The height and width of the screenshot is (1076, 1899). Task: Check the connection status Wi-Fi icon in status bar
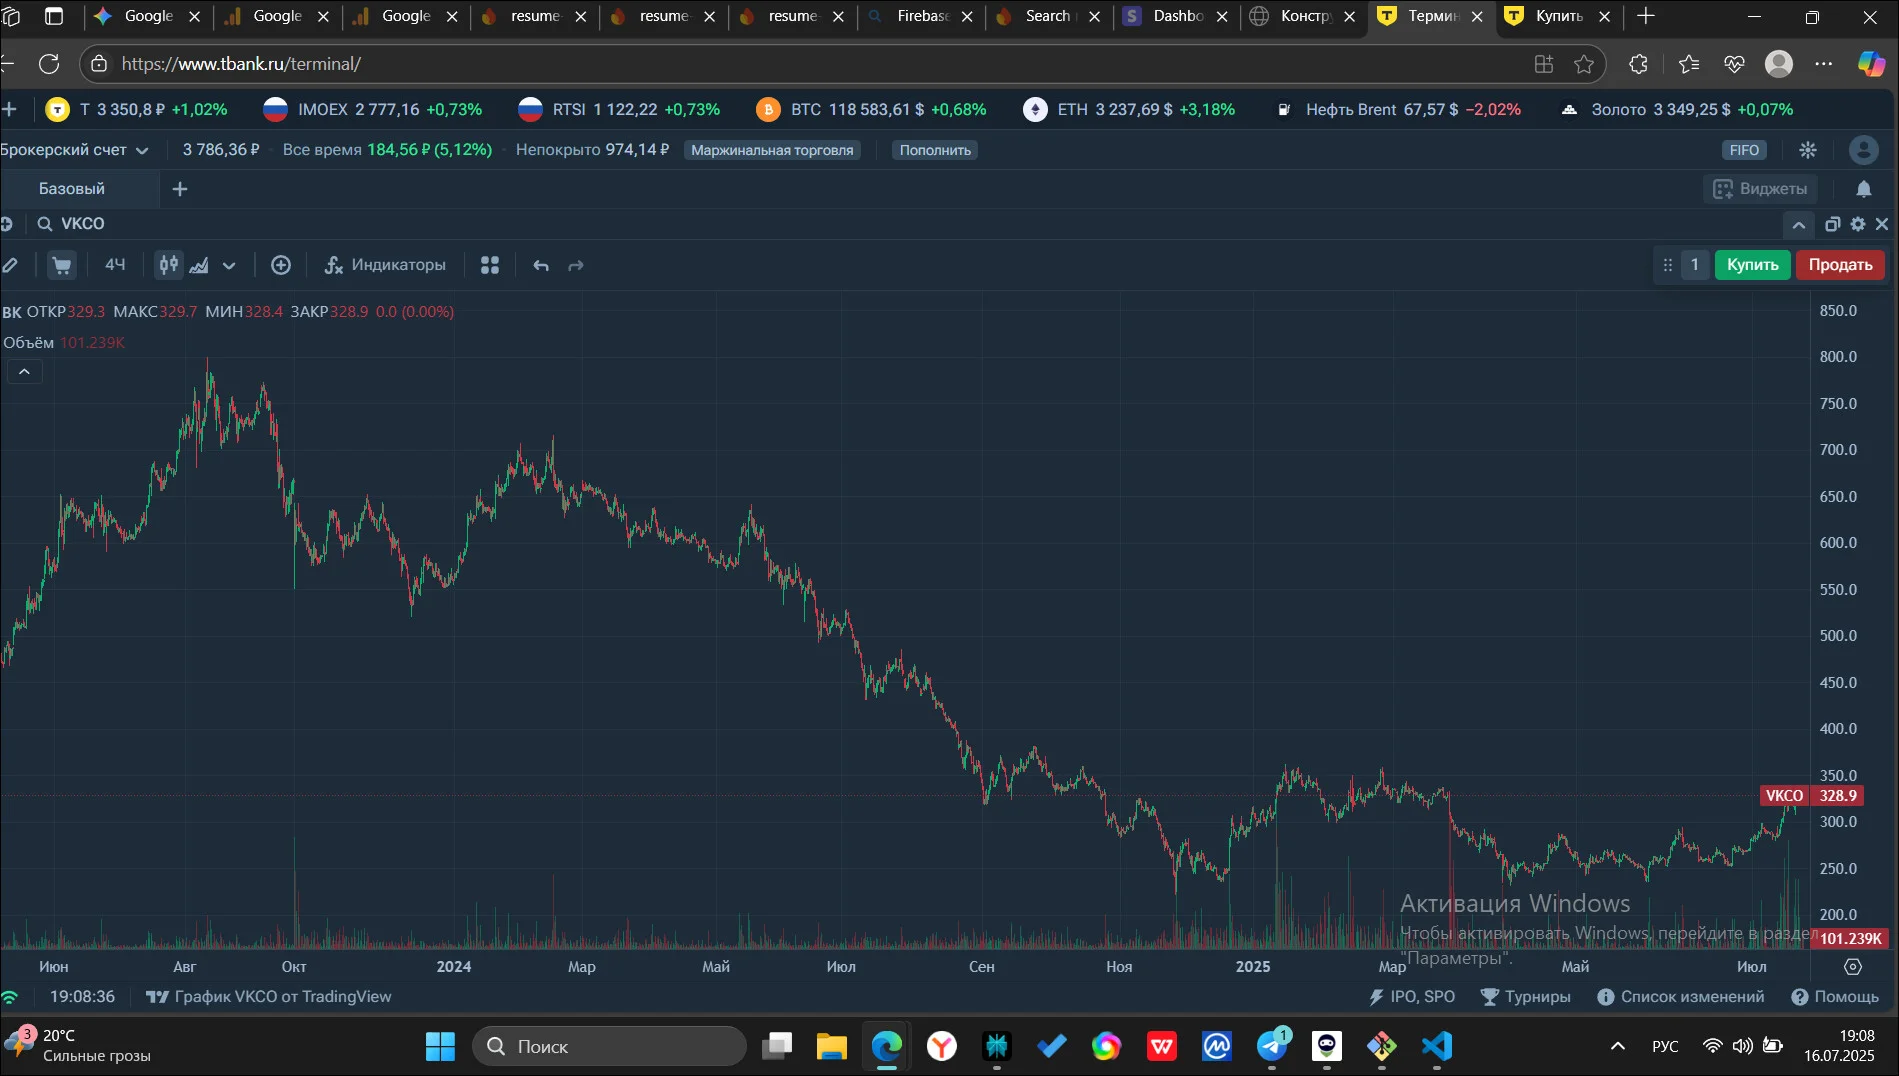[10, 997]
